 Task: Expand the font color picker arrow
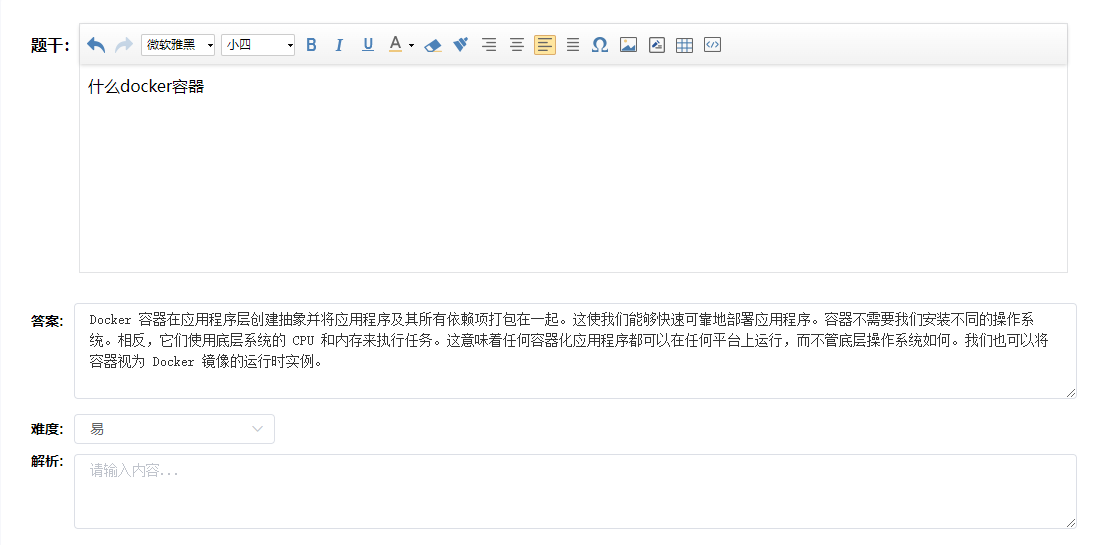tap(411, 45)
